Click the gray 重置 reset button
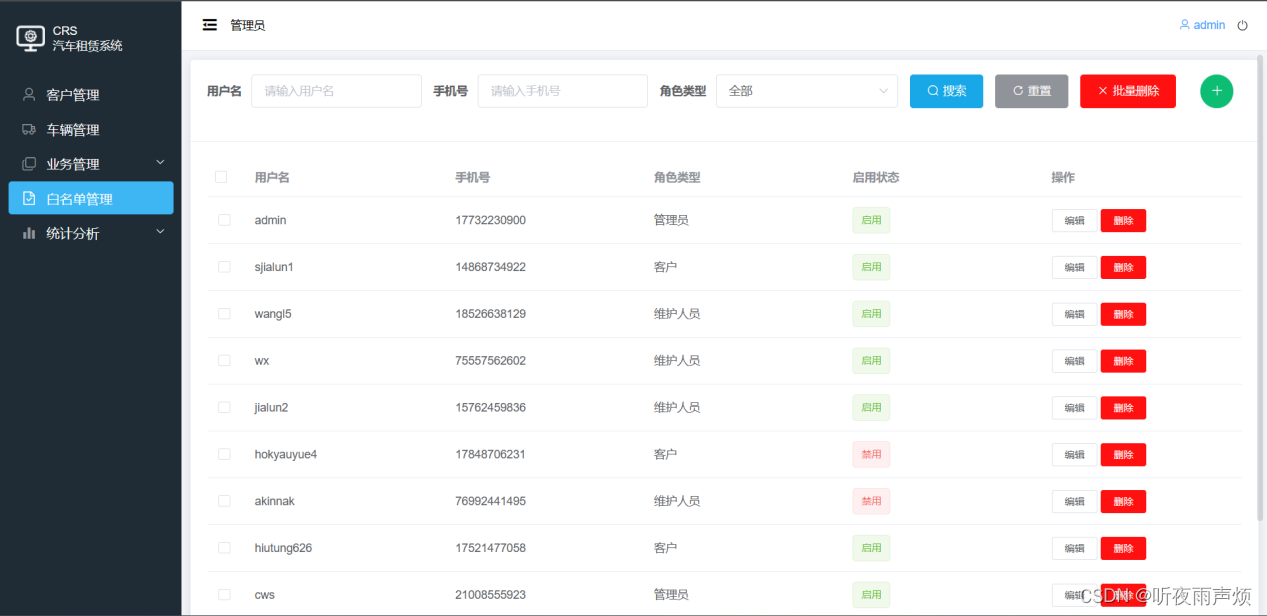 click(1031, 91)
